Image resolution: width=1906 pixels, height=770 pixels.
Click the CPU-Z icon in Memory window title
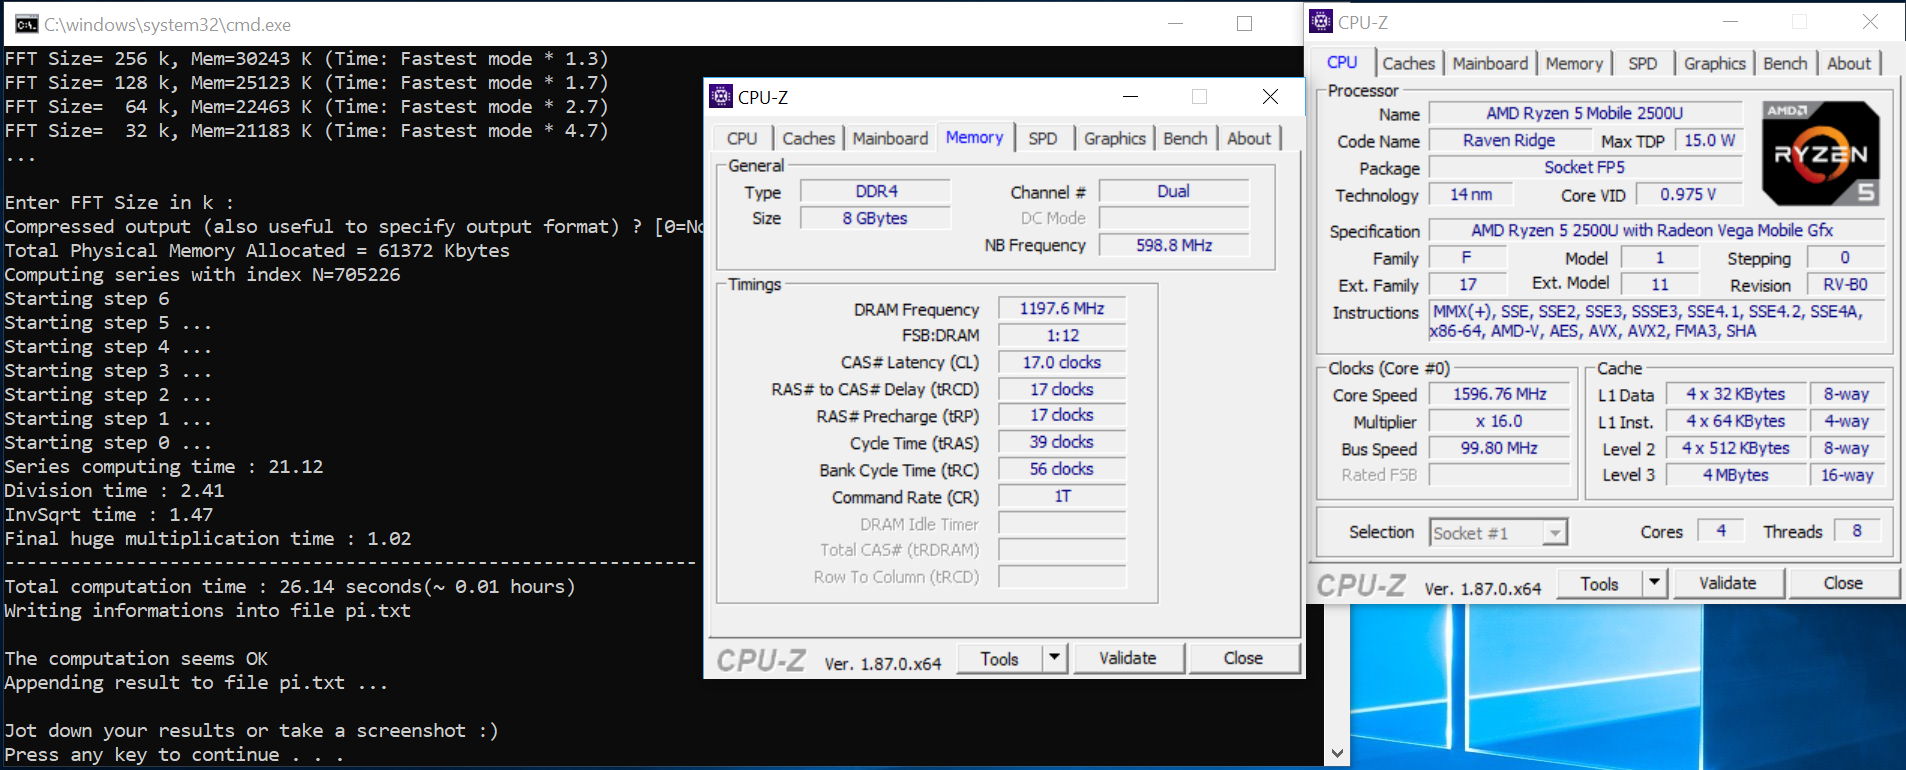coord(721,96)
